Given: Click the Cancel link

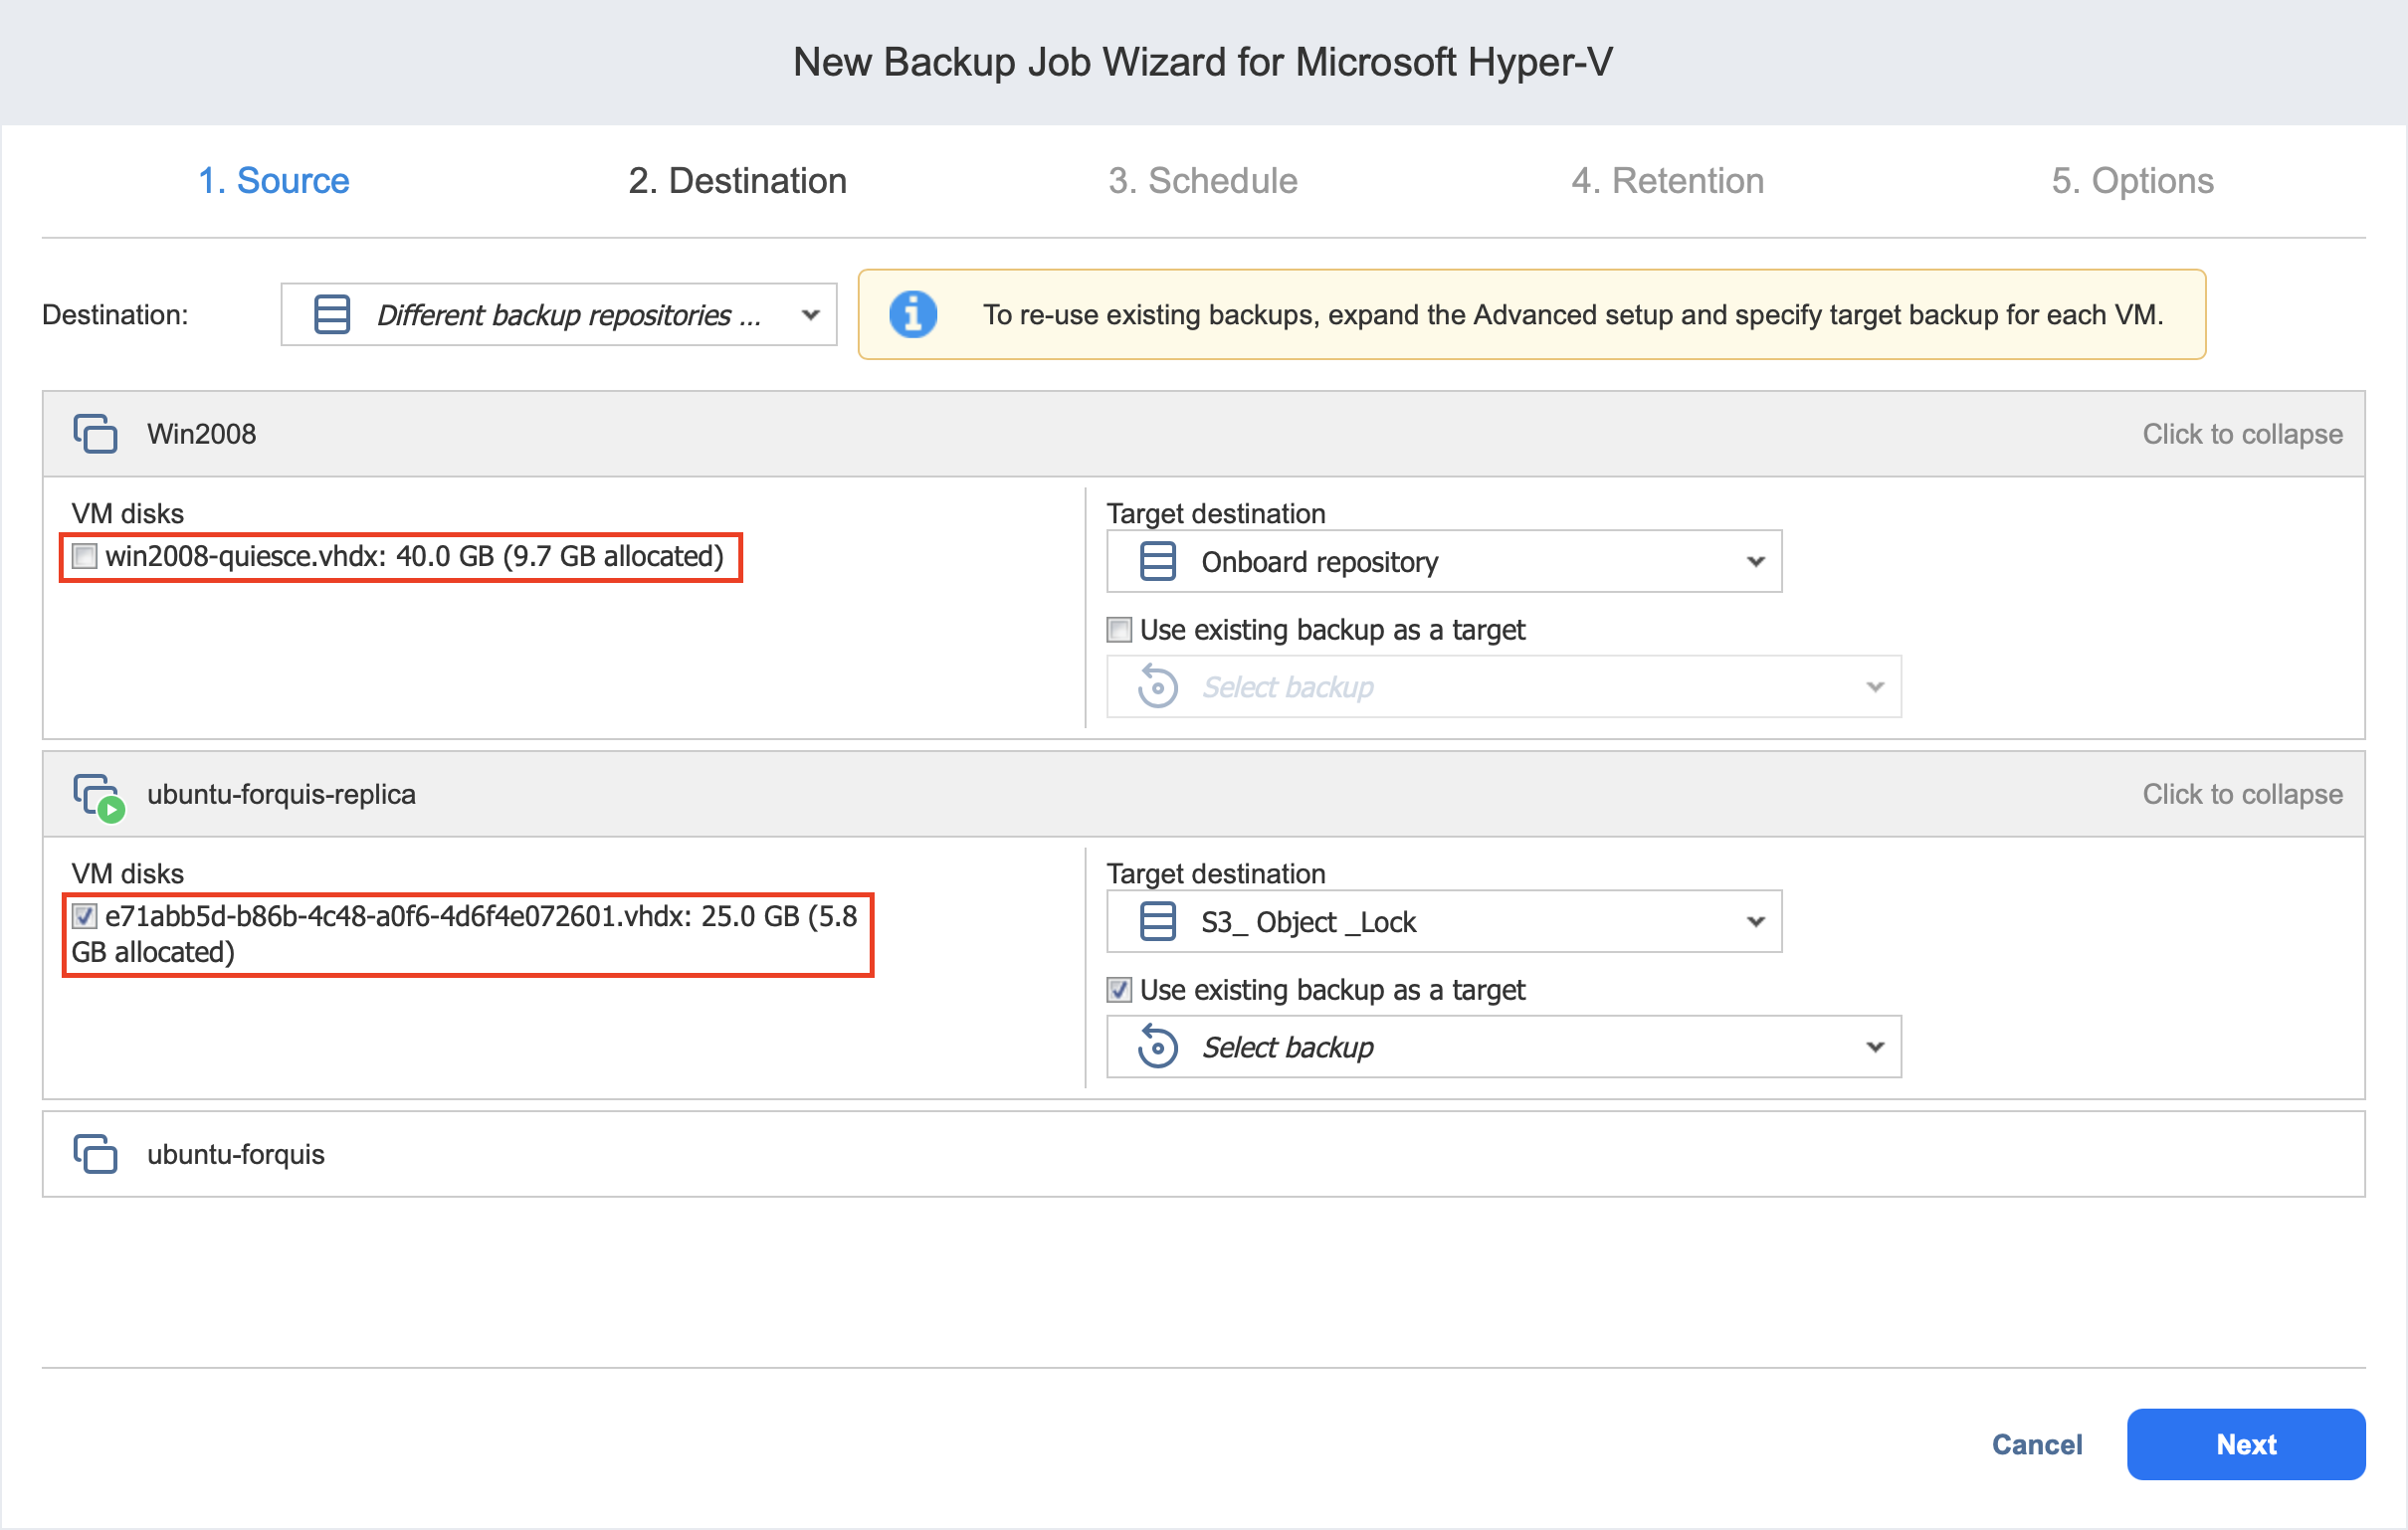Looking at the screenshot, I should [x=2036, y=1445].
